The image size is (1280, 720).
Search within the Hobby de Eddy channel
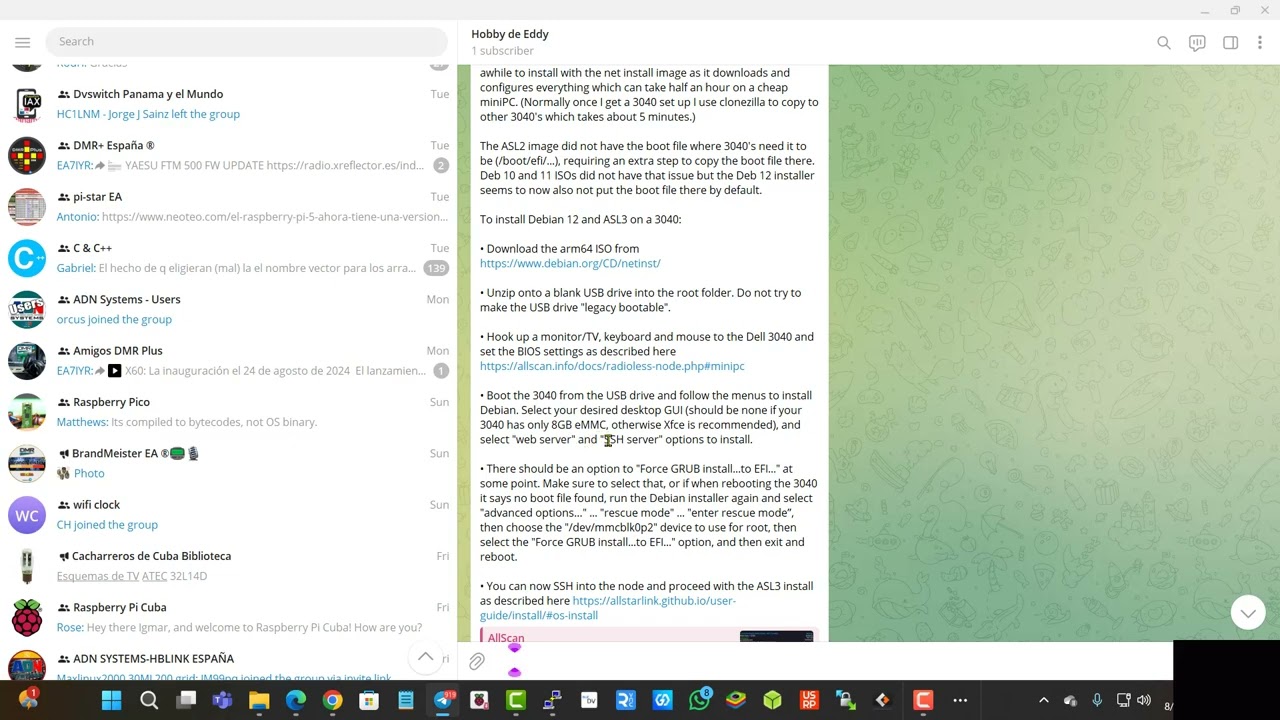(x=1164, y=43)
